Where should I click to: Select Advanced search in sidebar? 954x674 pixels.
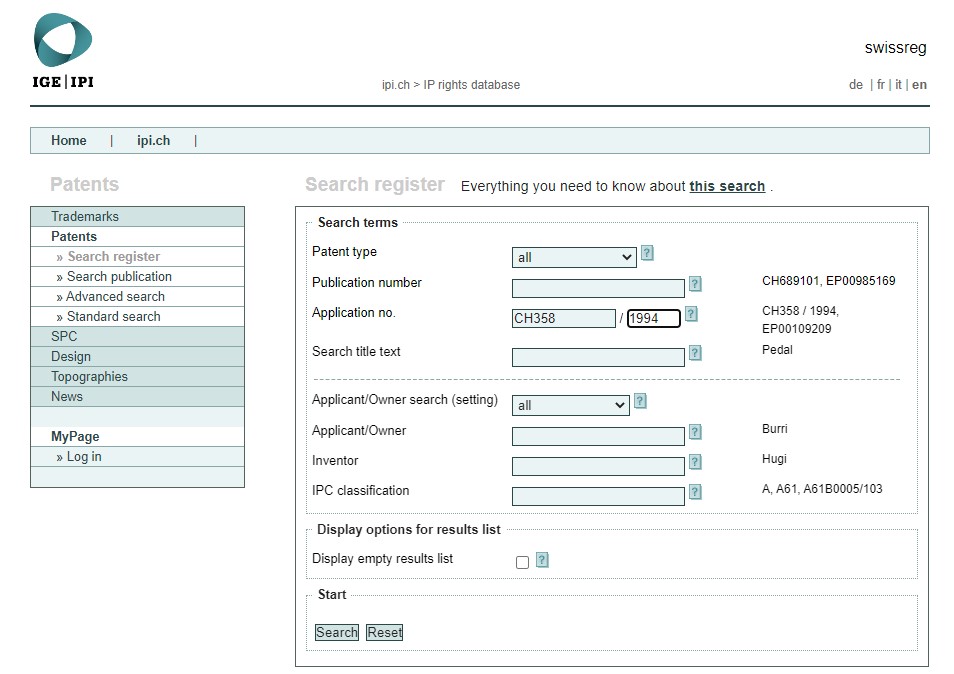pos(138,297)
